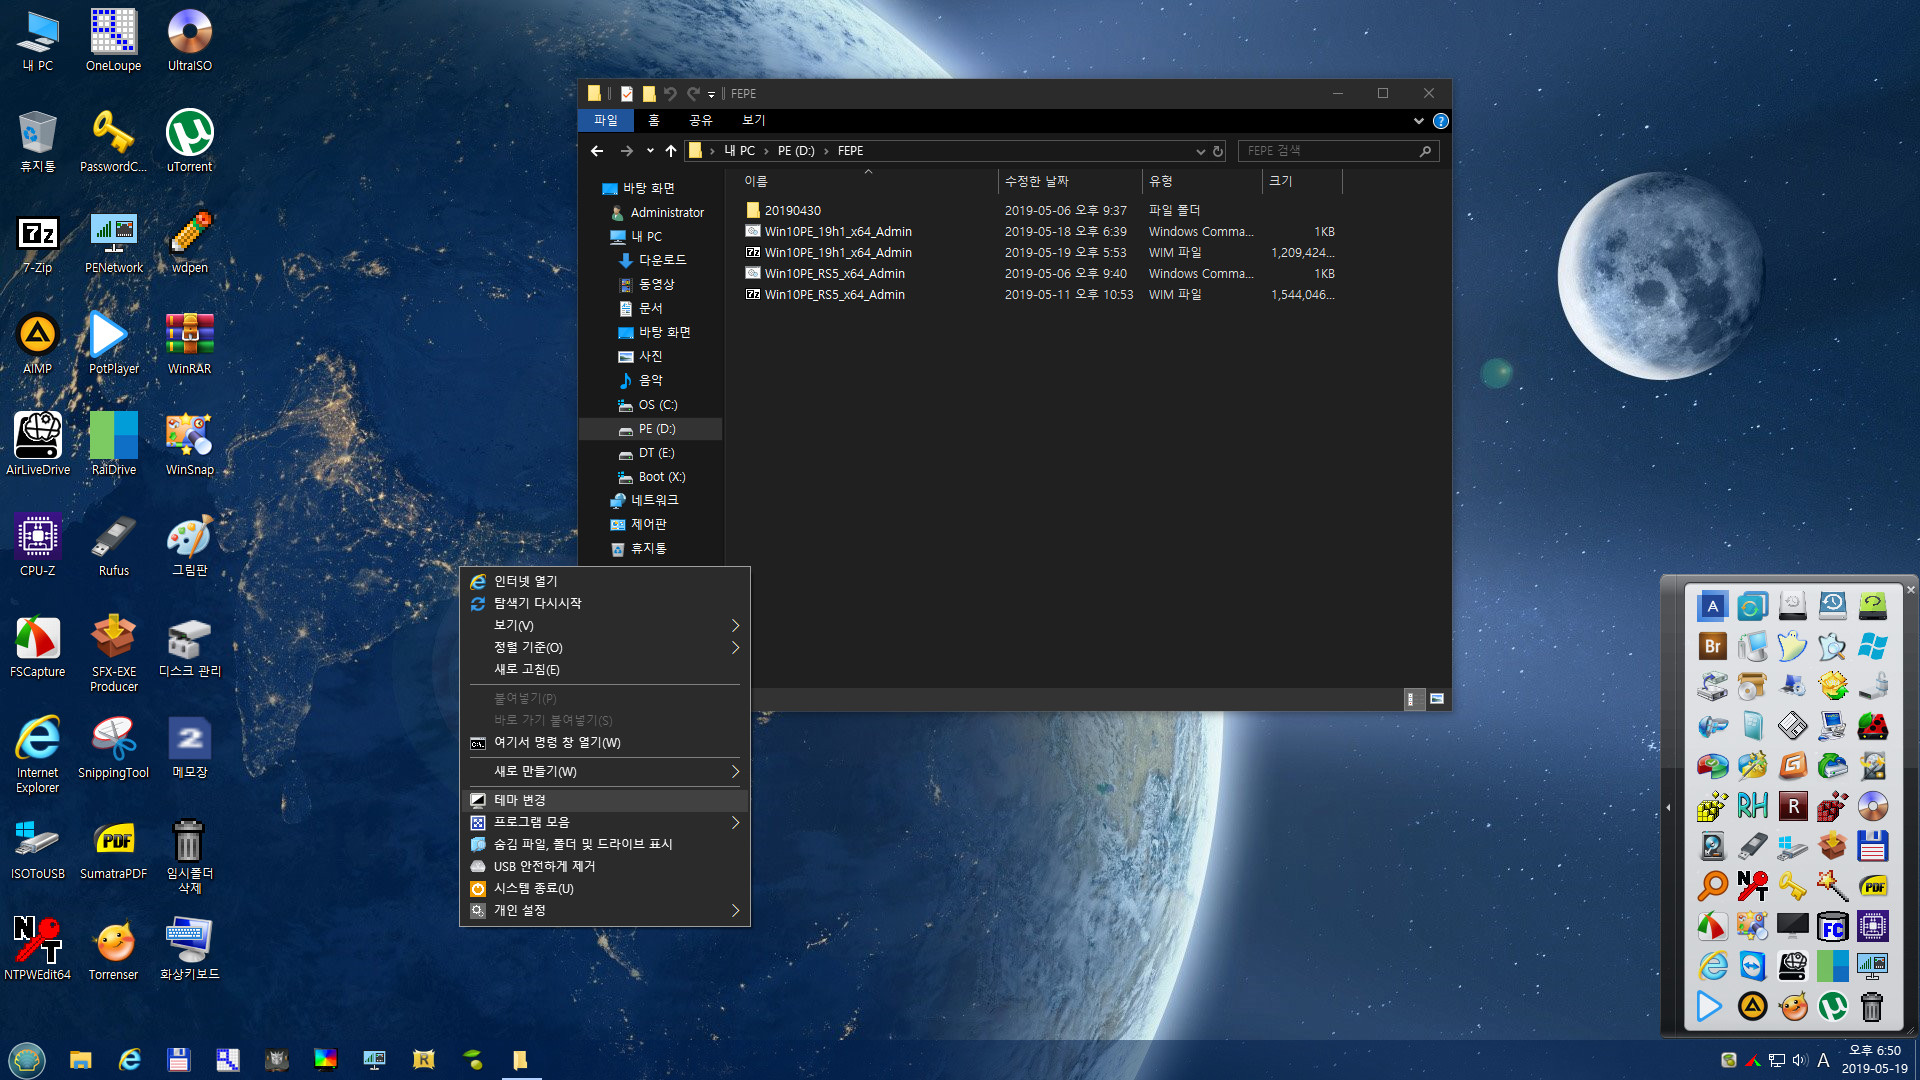
Task: Click Start orb on the taskbar
Action: pyautogui.click(x=27, y=1059)
